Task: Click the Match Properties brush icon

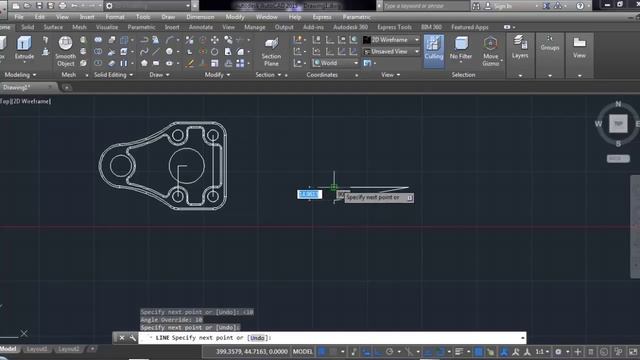Action: click(189, 63)
